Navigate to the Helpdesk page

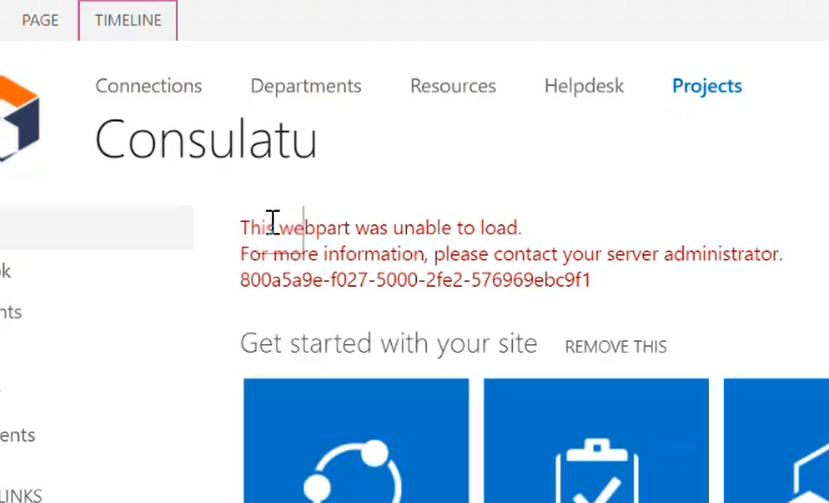tap(583, 86)
